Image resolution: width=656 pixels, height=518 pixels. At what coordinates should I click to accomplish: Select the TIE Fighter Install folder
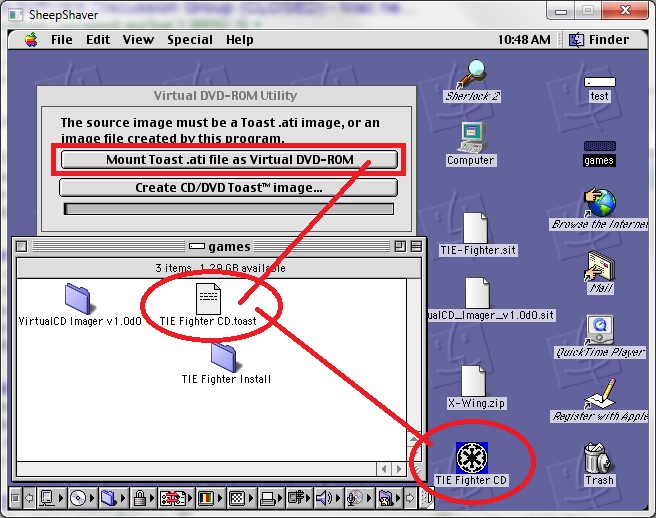(226, 363)
